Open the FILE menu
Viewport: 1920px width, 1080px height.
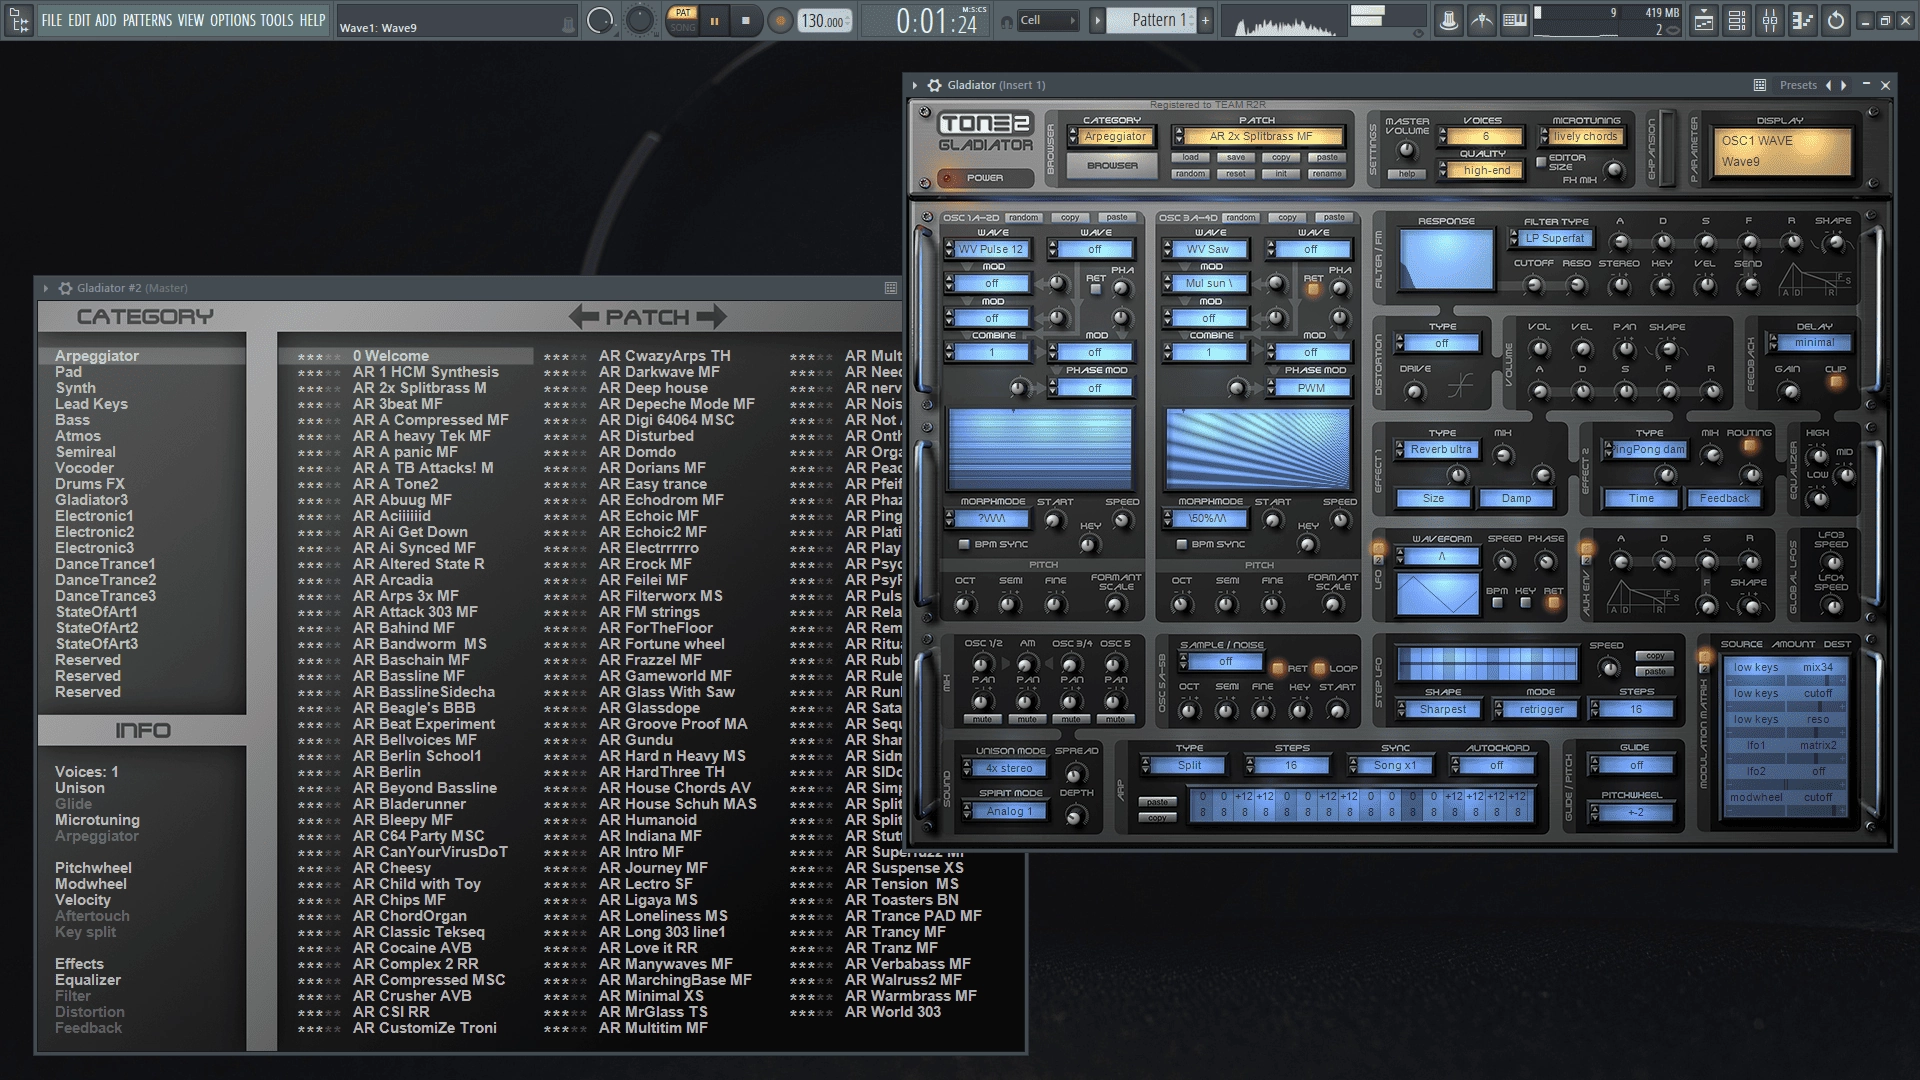pyautogui.click(x=51, y=20)
